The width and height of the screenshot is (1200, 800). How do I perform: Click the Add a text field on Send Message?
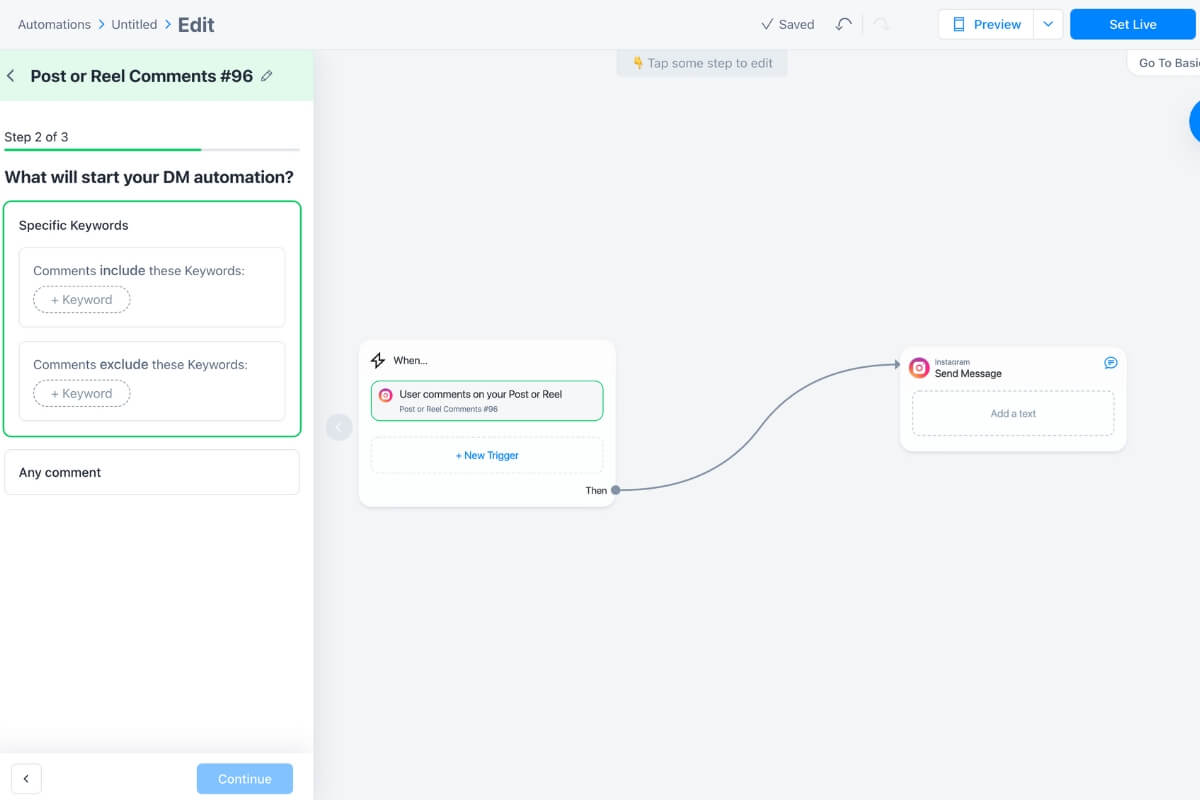click(1013, 413)
